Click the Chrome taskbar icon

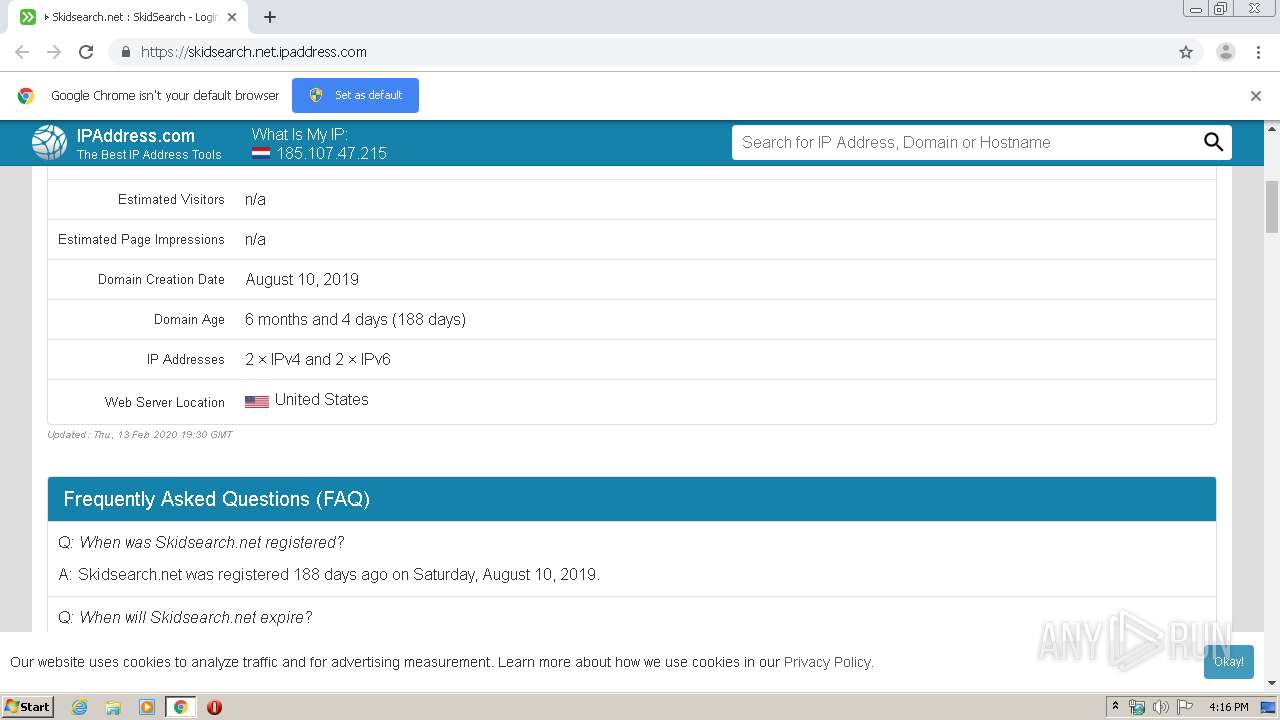(181, 707)
